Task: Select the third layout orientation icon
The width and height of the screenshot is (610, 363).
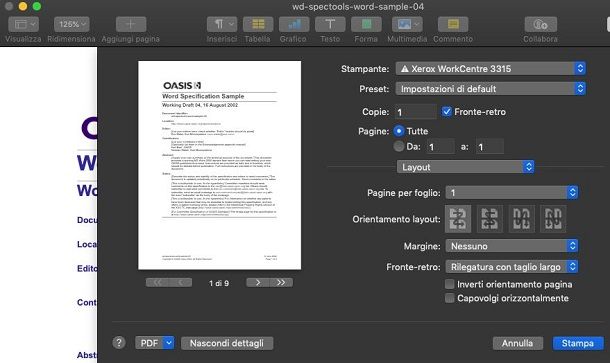Action: 521,219
